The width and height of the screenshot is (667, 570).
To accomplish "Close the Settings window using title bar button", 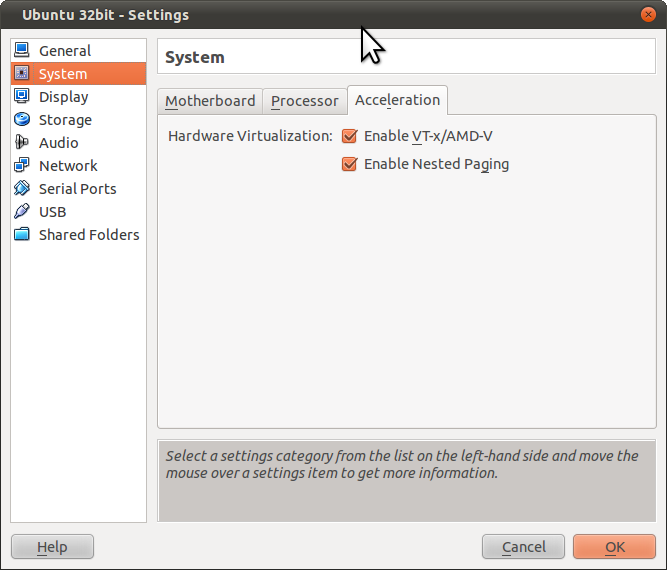I will click(650, 15).
